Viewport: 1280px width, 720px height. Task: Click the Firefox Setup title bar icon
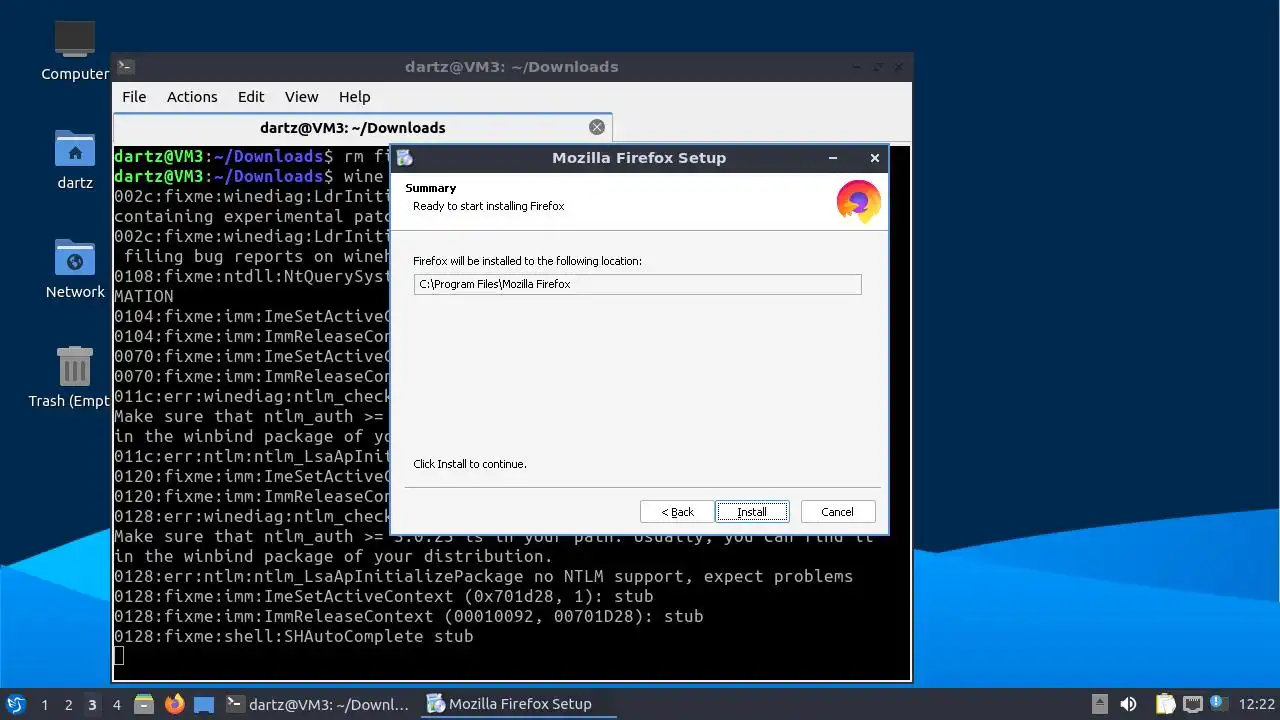click(404, 158)
